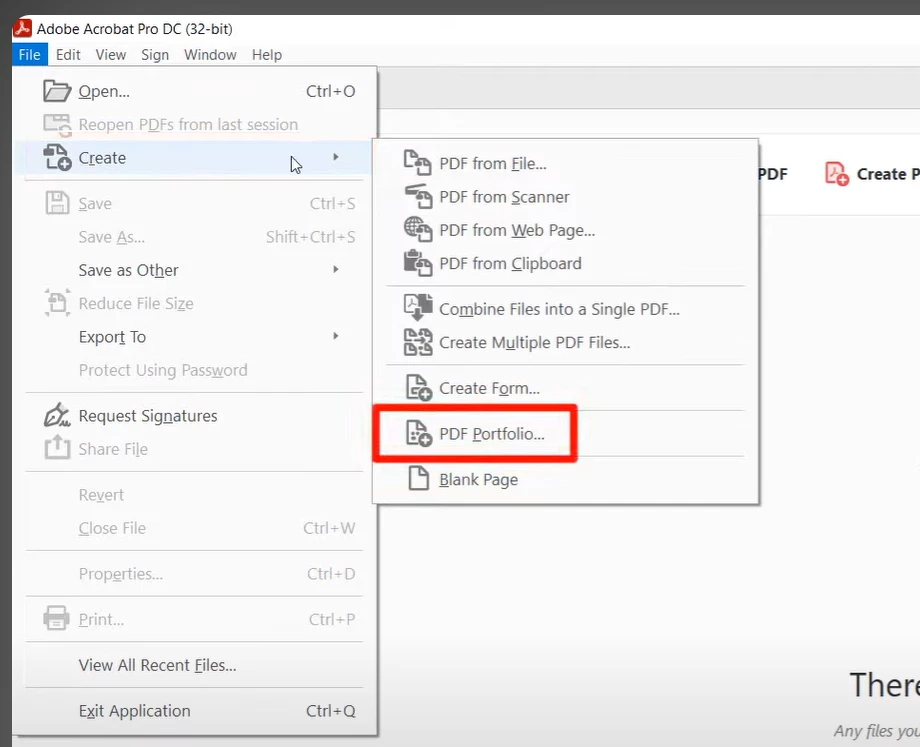920x747 pixels.
Task: Select PDF from Web Page... option
Action: 565,230
